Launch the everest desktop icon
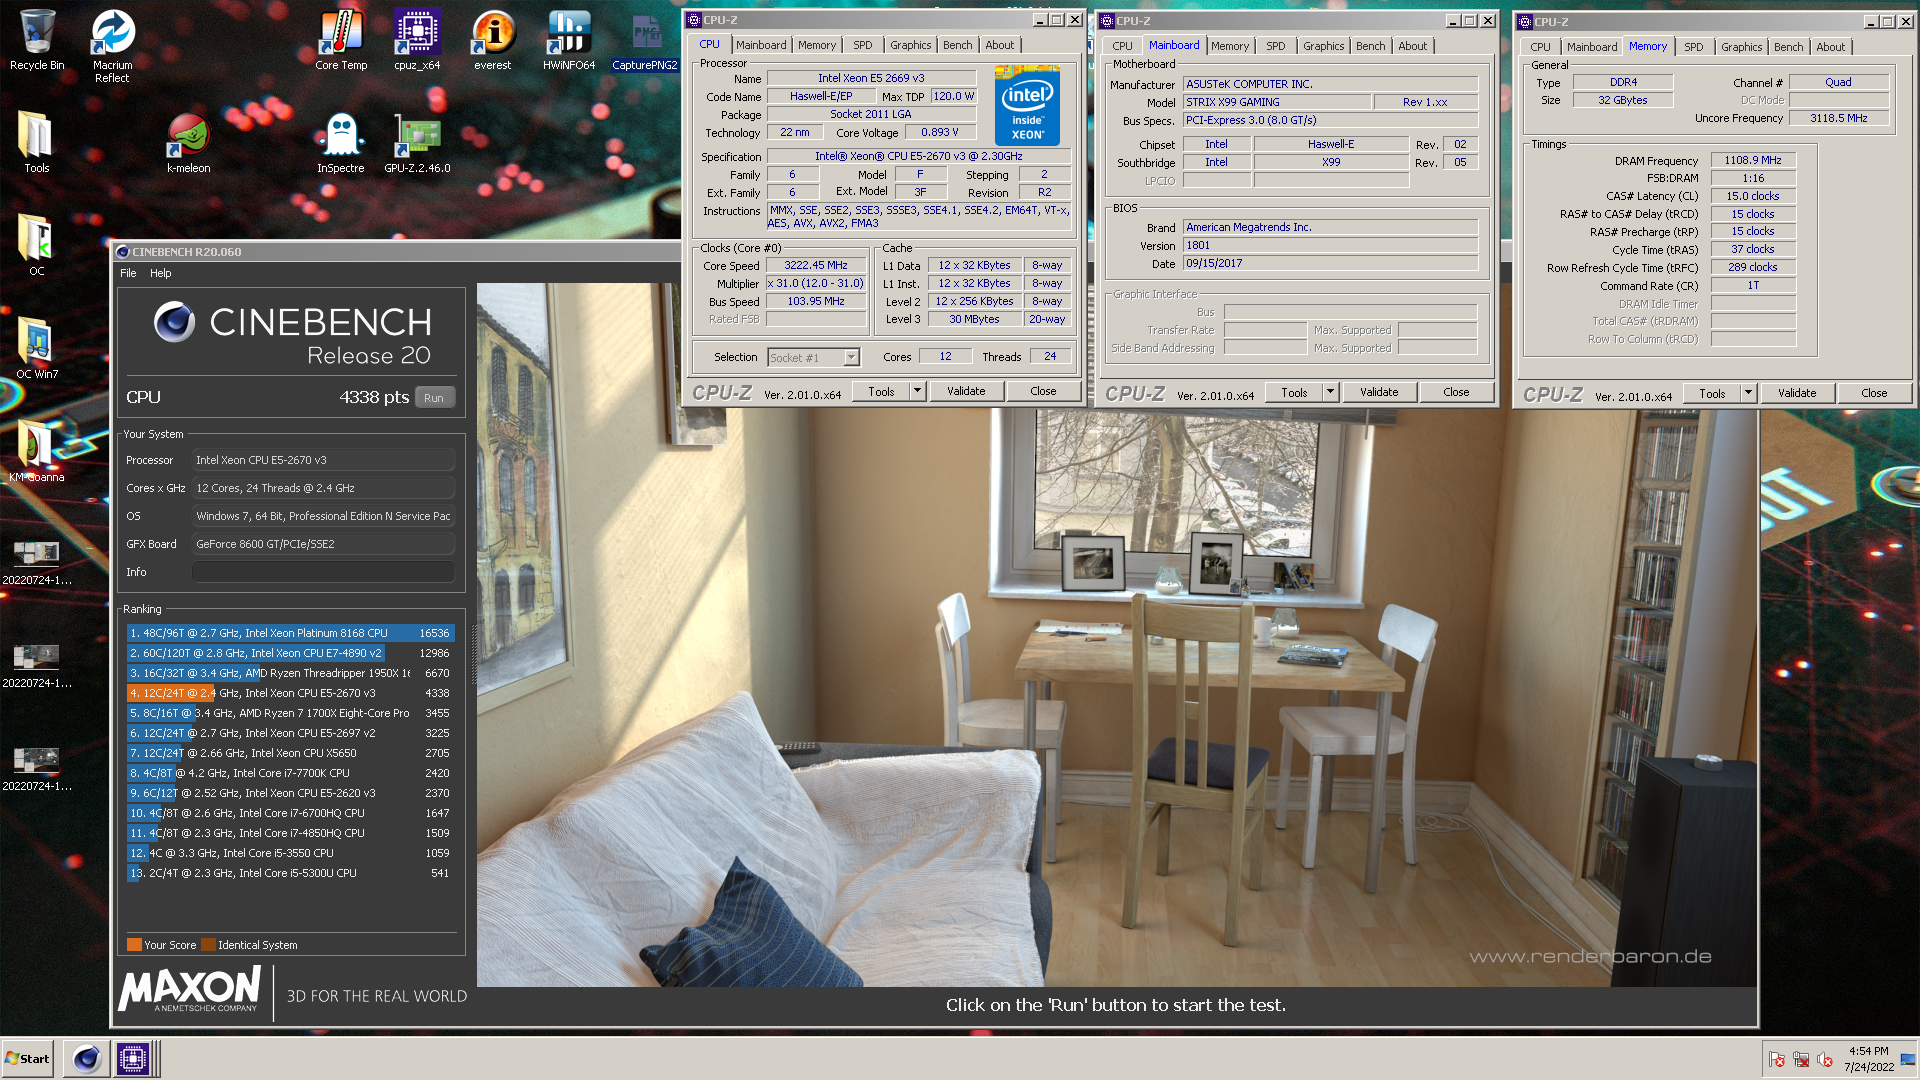1920x1080 pixels. 492,40
